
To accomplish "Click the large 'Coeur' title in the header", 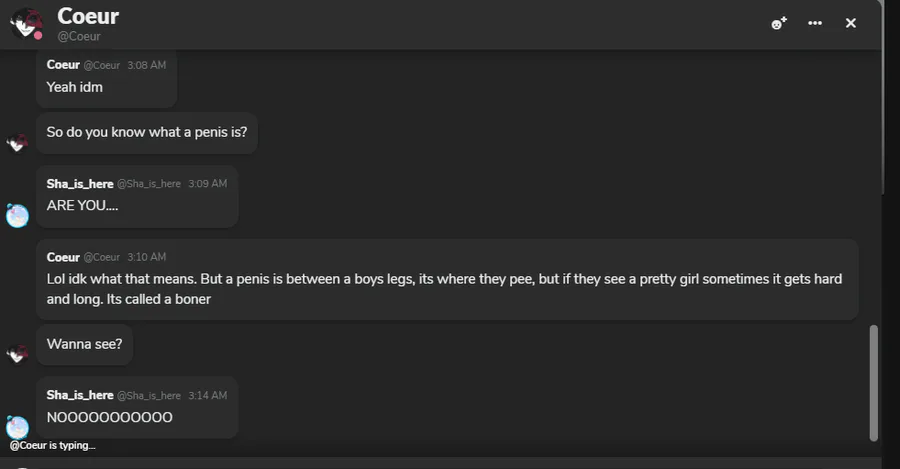I will point(88,16).
